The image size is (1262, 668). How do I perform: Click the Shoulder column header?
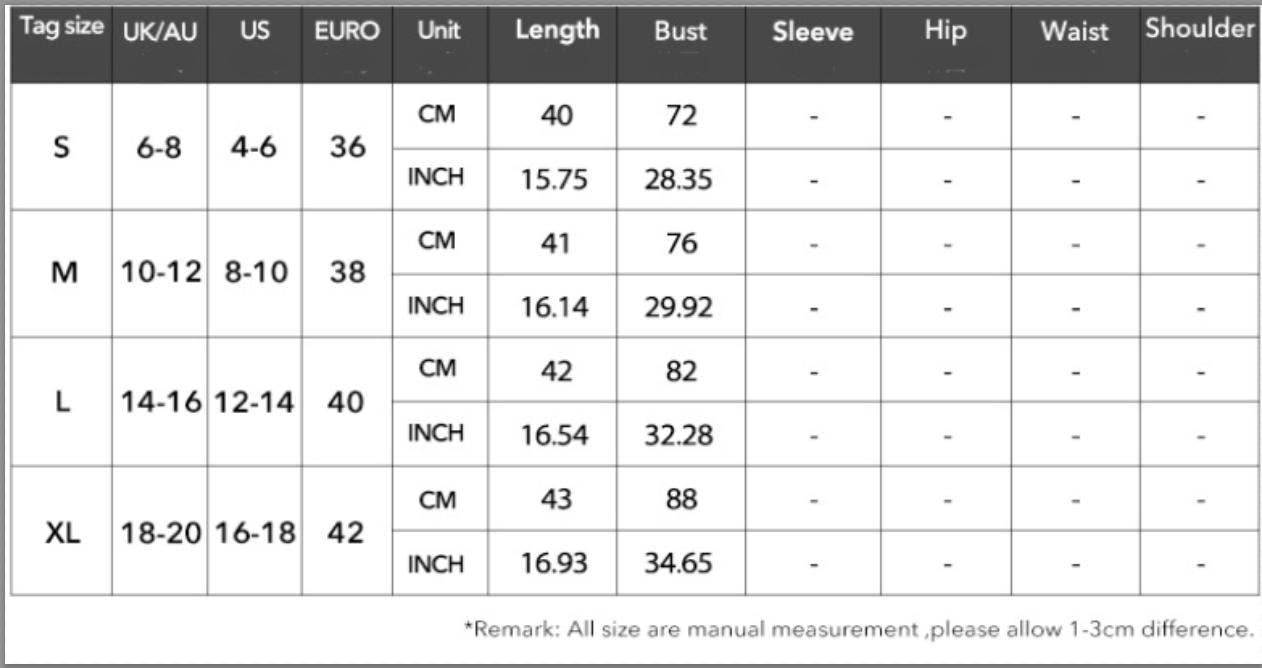tap(1200, 28)
